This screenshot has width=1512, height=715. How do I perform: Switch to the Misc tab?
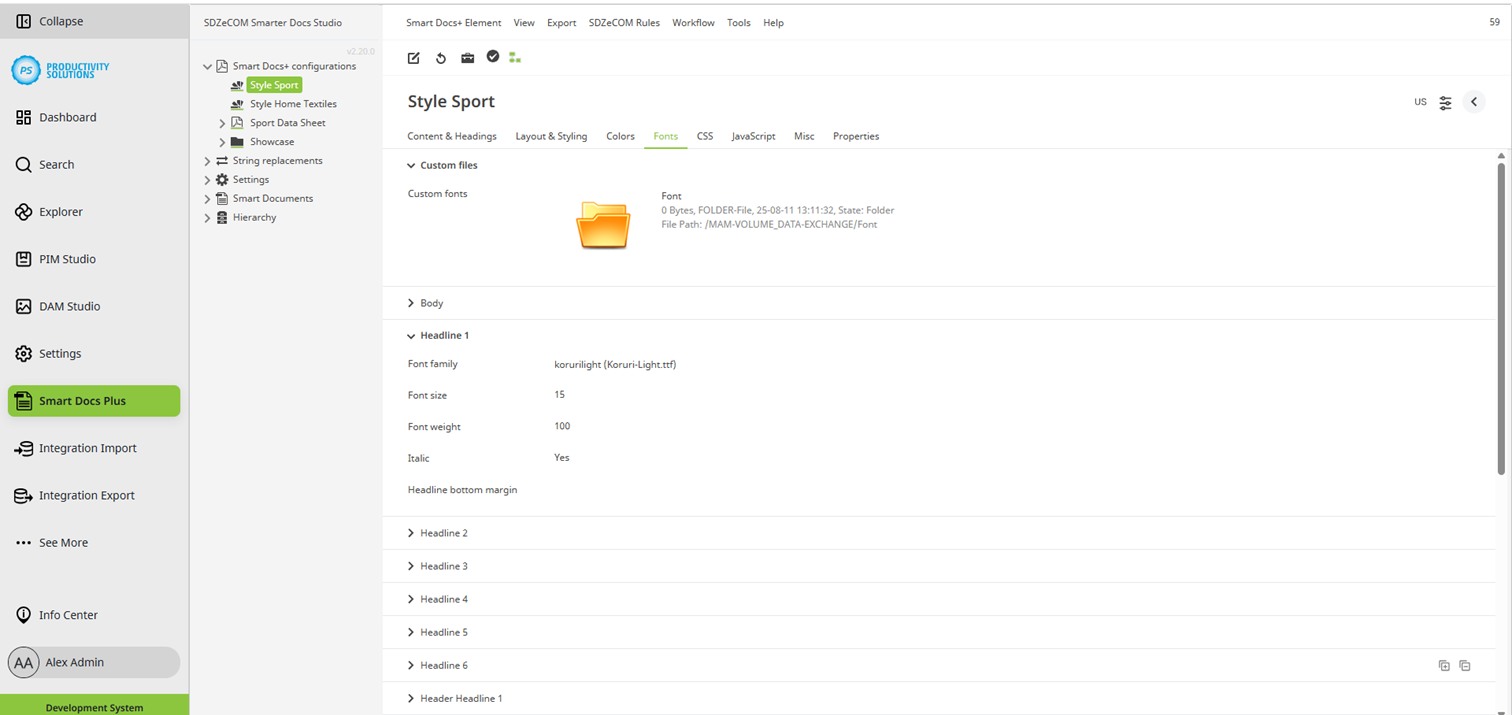coord(804,136)
